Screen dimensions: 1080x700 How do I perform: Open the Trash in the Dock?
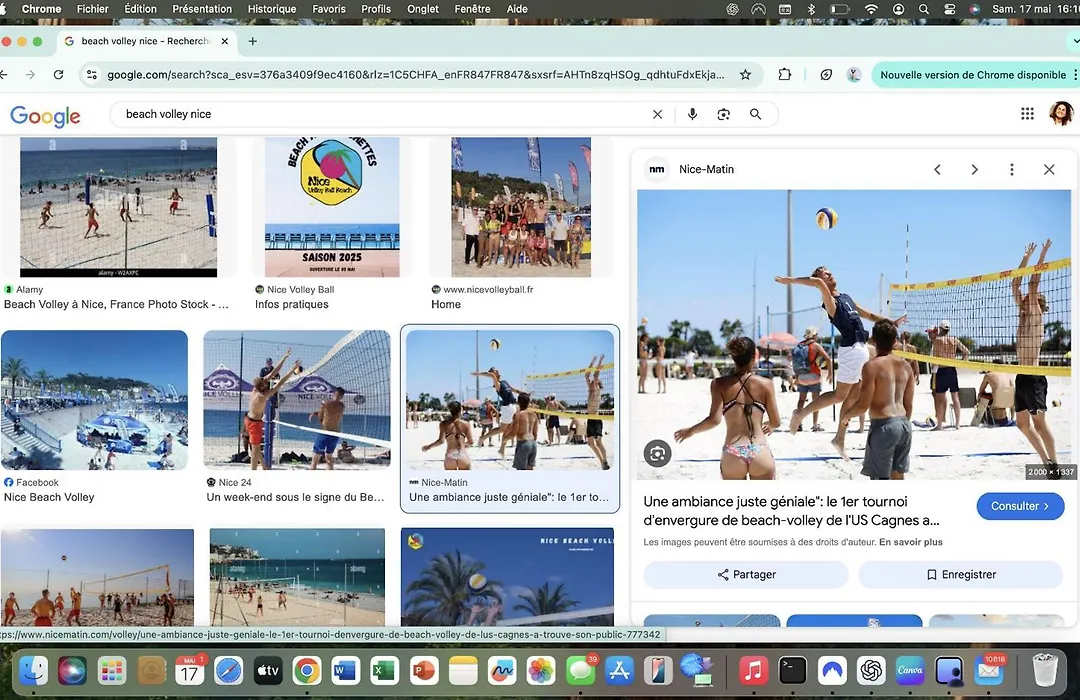[1045, 670]
